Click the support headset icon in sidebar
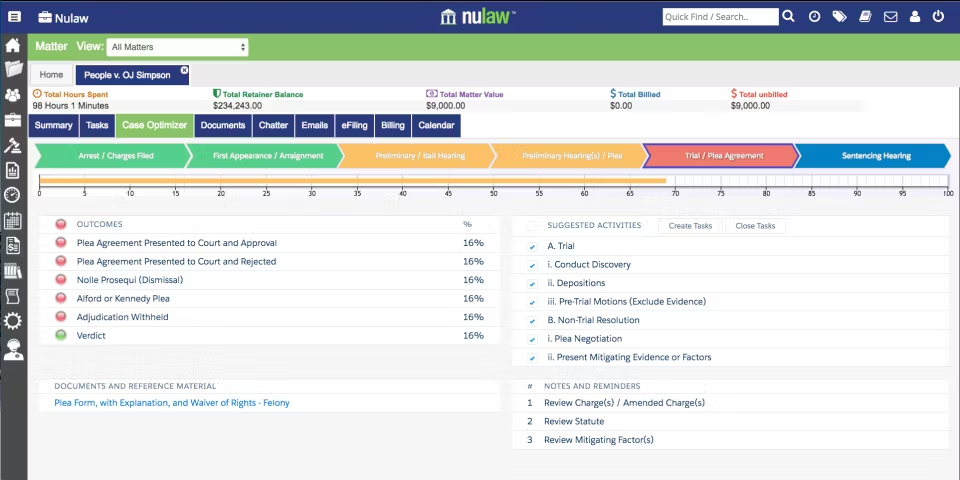The height and width of the screenshot is (480, 960). point(13,349)
